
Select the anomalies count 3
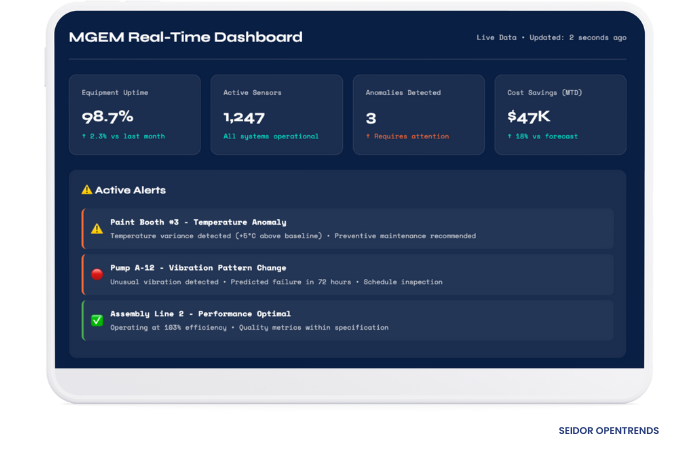(371, 118)
